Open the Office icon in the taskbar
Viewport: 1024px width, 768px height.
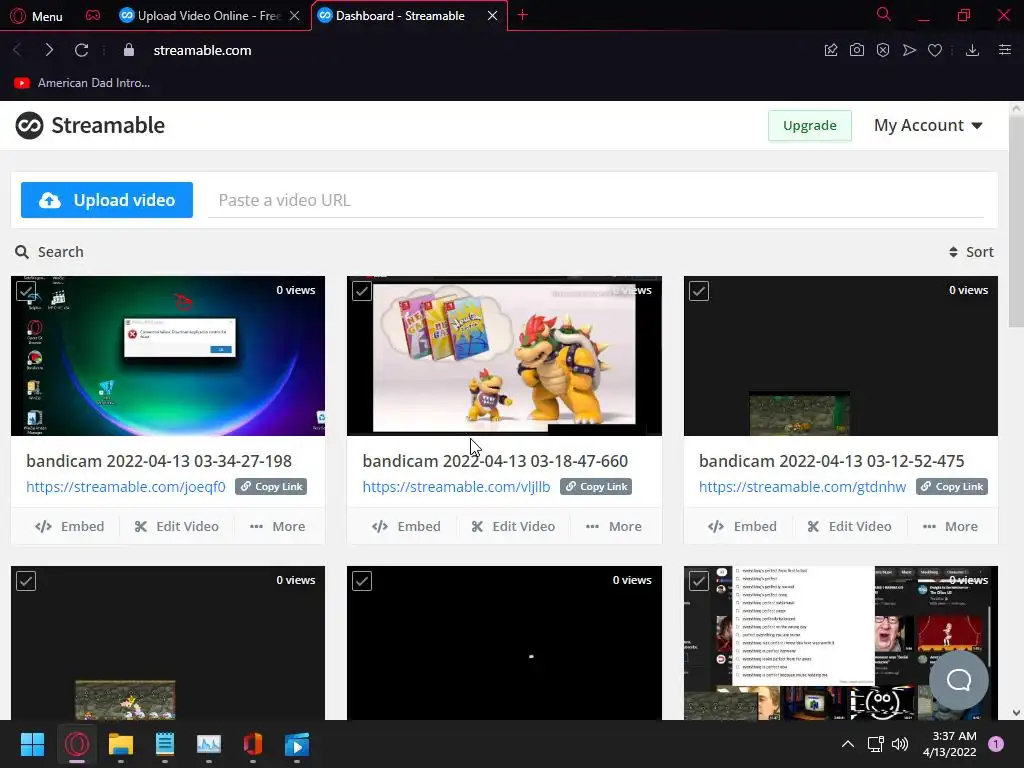click(x=253, y=744)
